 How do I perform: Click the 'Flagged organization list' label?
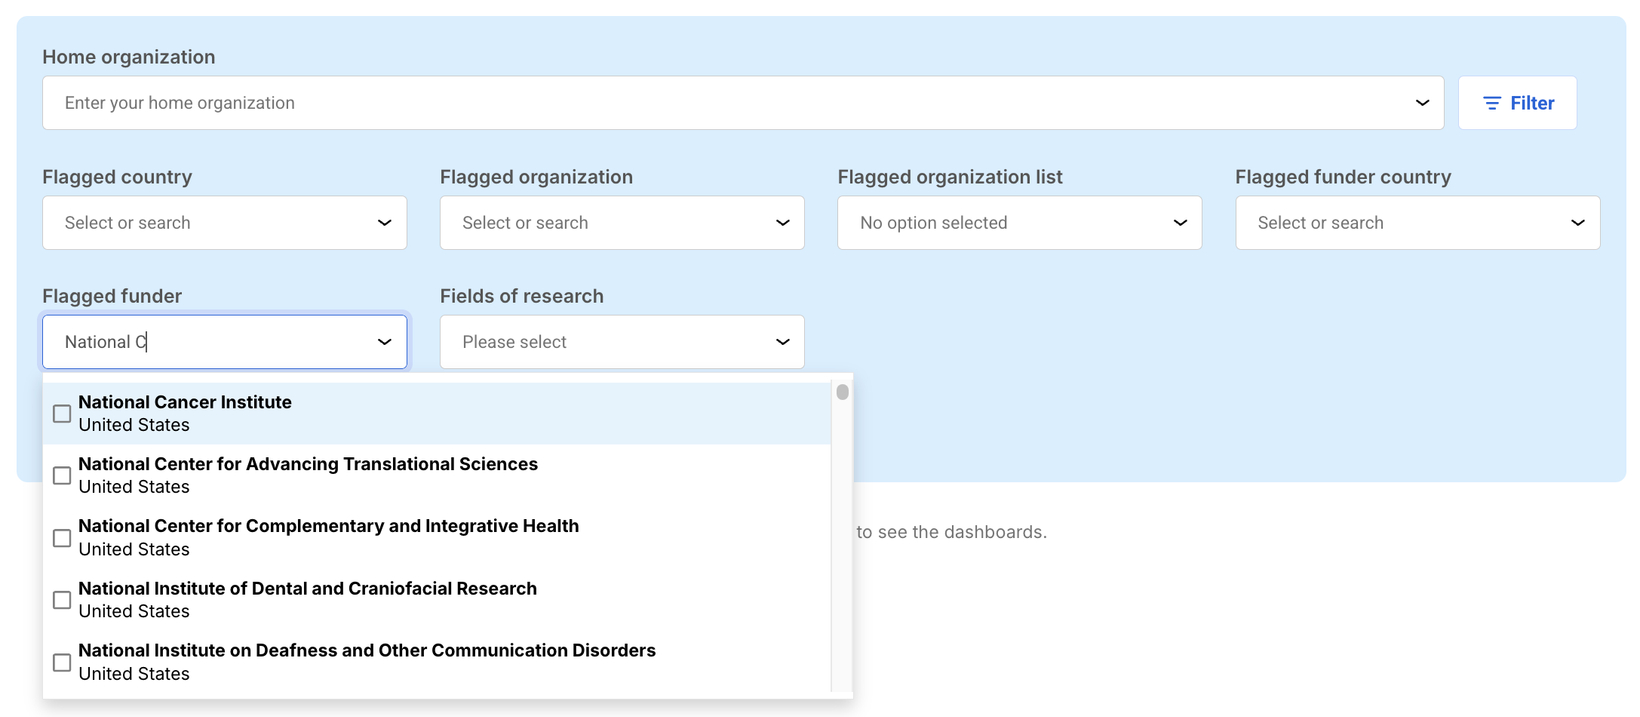950,177
